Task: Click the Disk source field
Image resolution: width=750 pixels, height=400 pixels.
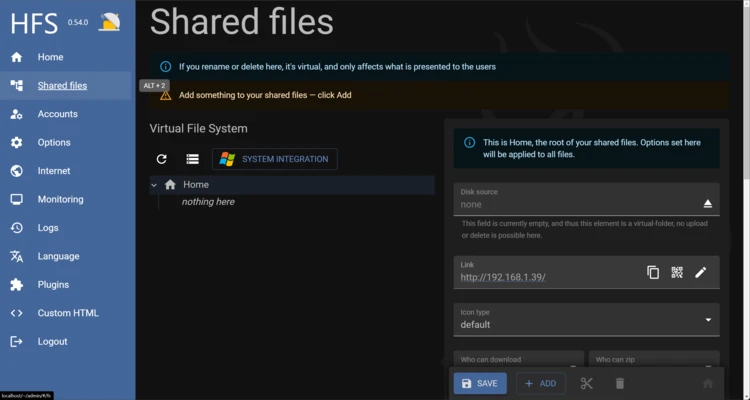Action: coord(586,199)
